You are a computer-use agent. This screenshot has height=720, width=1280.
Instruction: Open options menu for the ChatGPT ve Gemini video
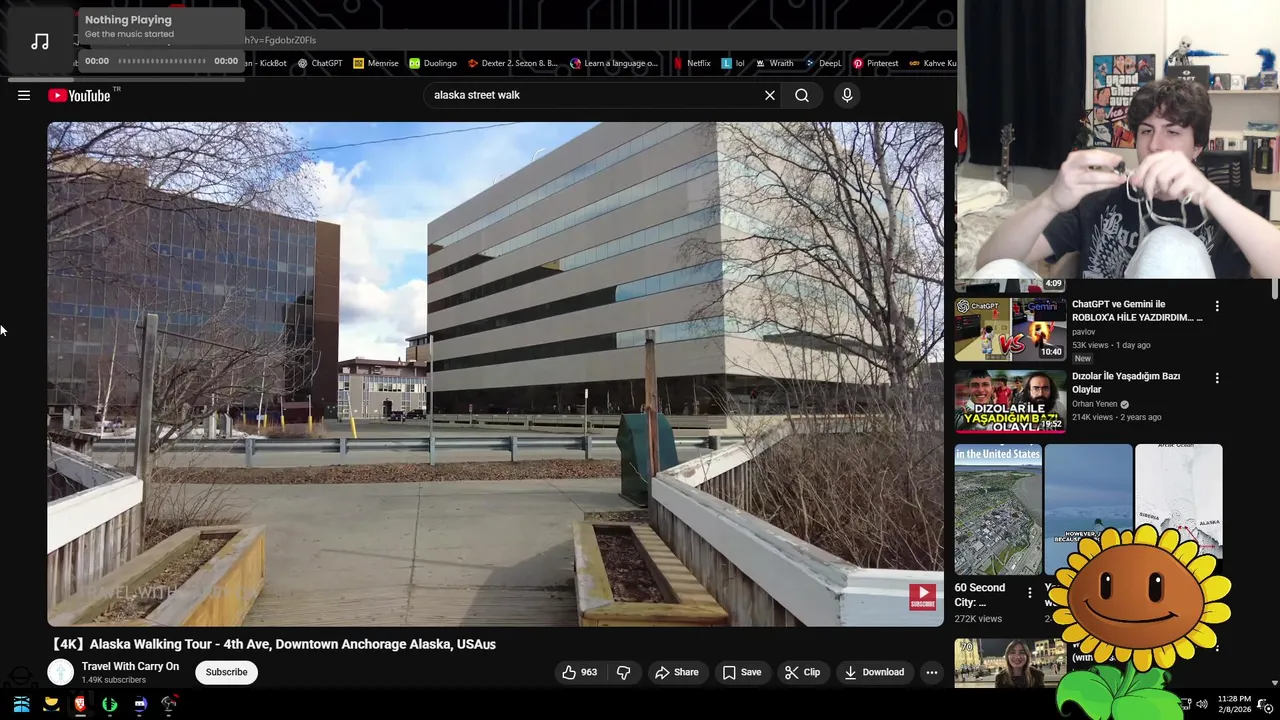pyautogui.click(x=1217, y=306)
